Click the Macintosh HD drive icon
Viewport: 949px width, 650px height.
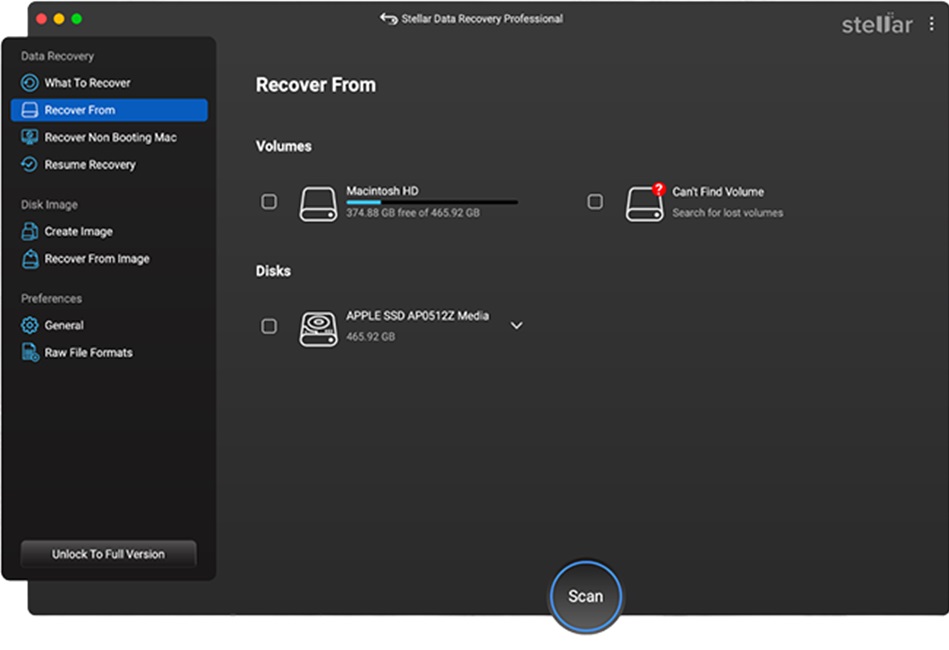(x=318, y=204)
